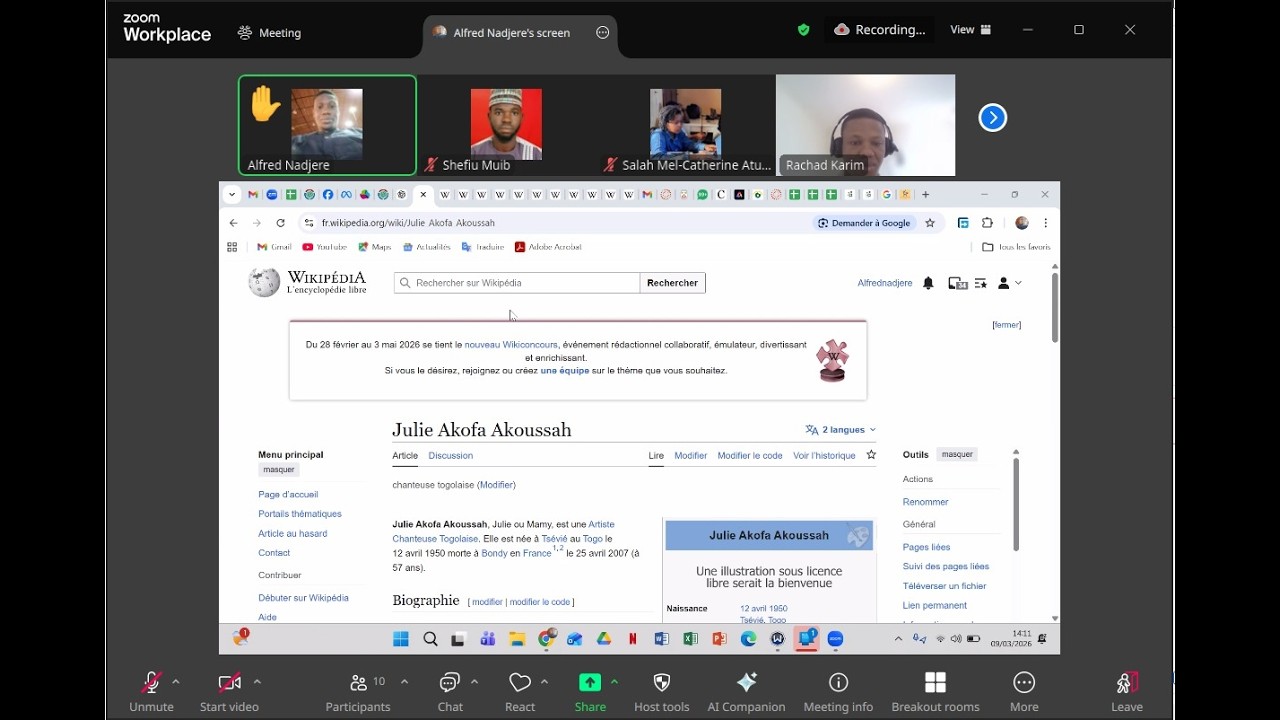This screenshot has width=1280, height=720.
Task: Expand the 2 langues dropdown
Action: [x=840, y=430]
